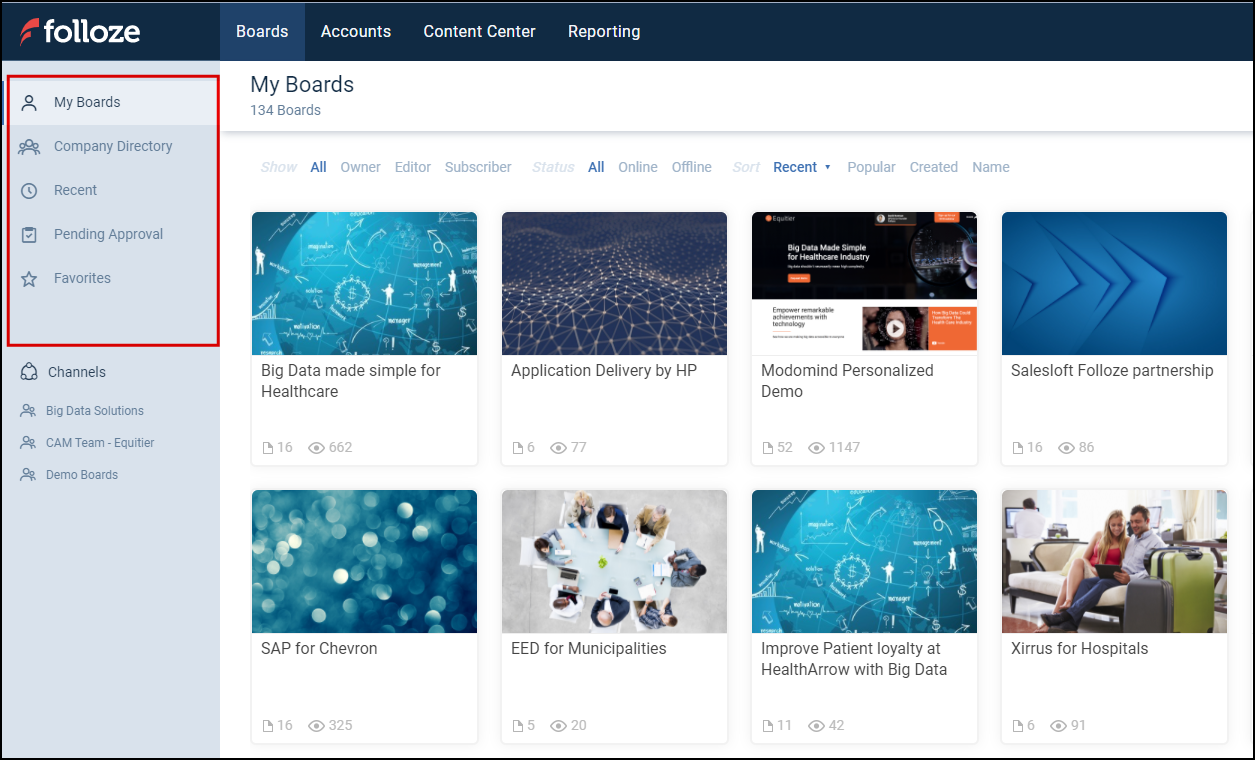
Task: Click the Recent clock icon in sidebar
Action: pos(29,190)
